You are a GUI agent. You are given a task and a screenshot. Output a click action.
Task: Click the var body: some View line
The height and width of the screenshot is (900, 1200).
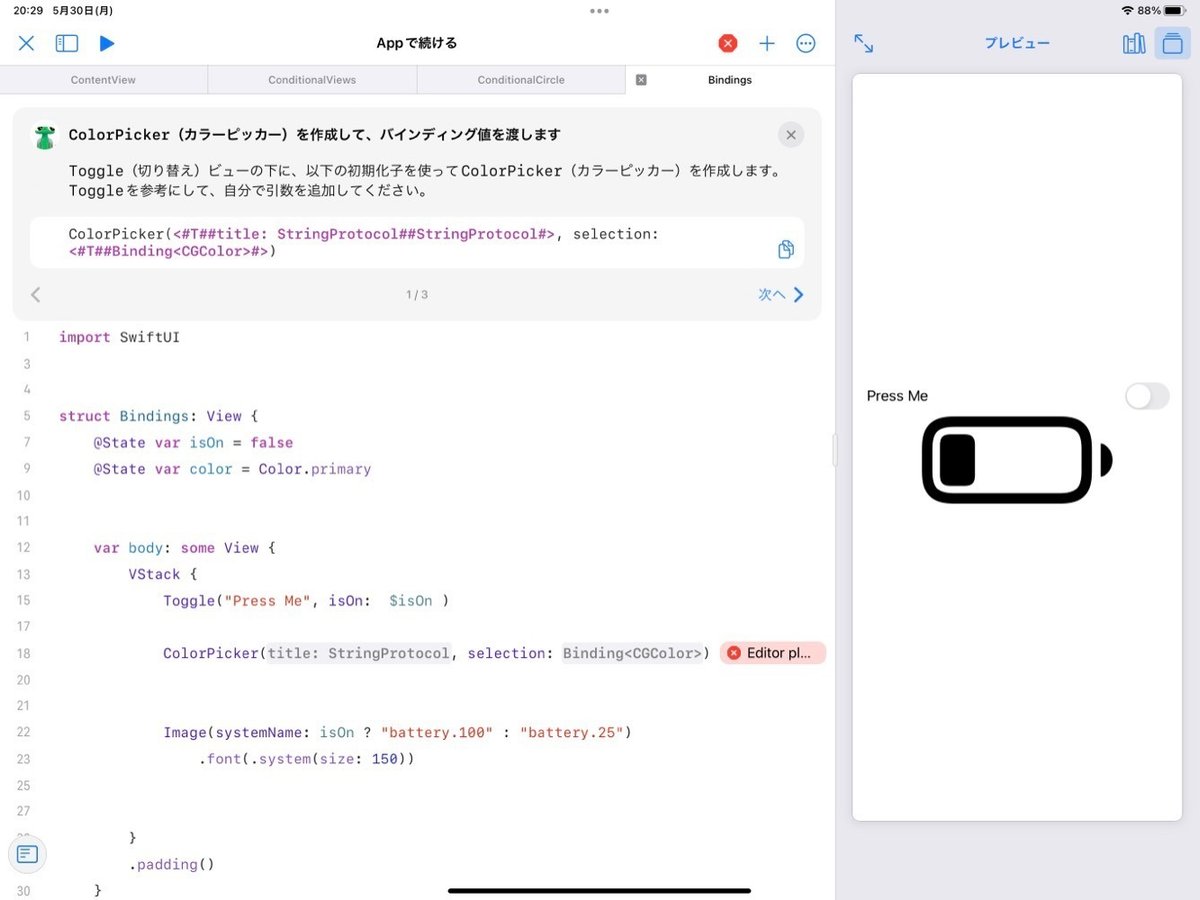(x=184, y=548)
